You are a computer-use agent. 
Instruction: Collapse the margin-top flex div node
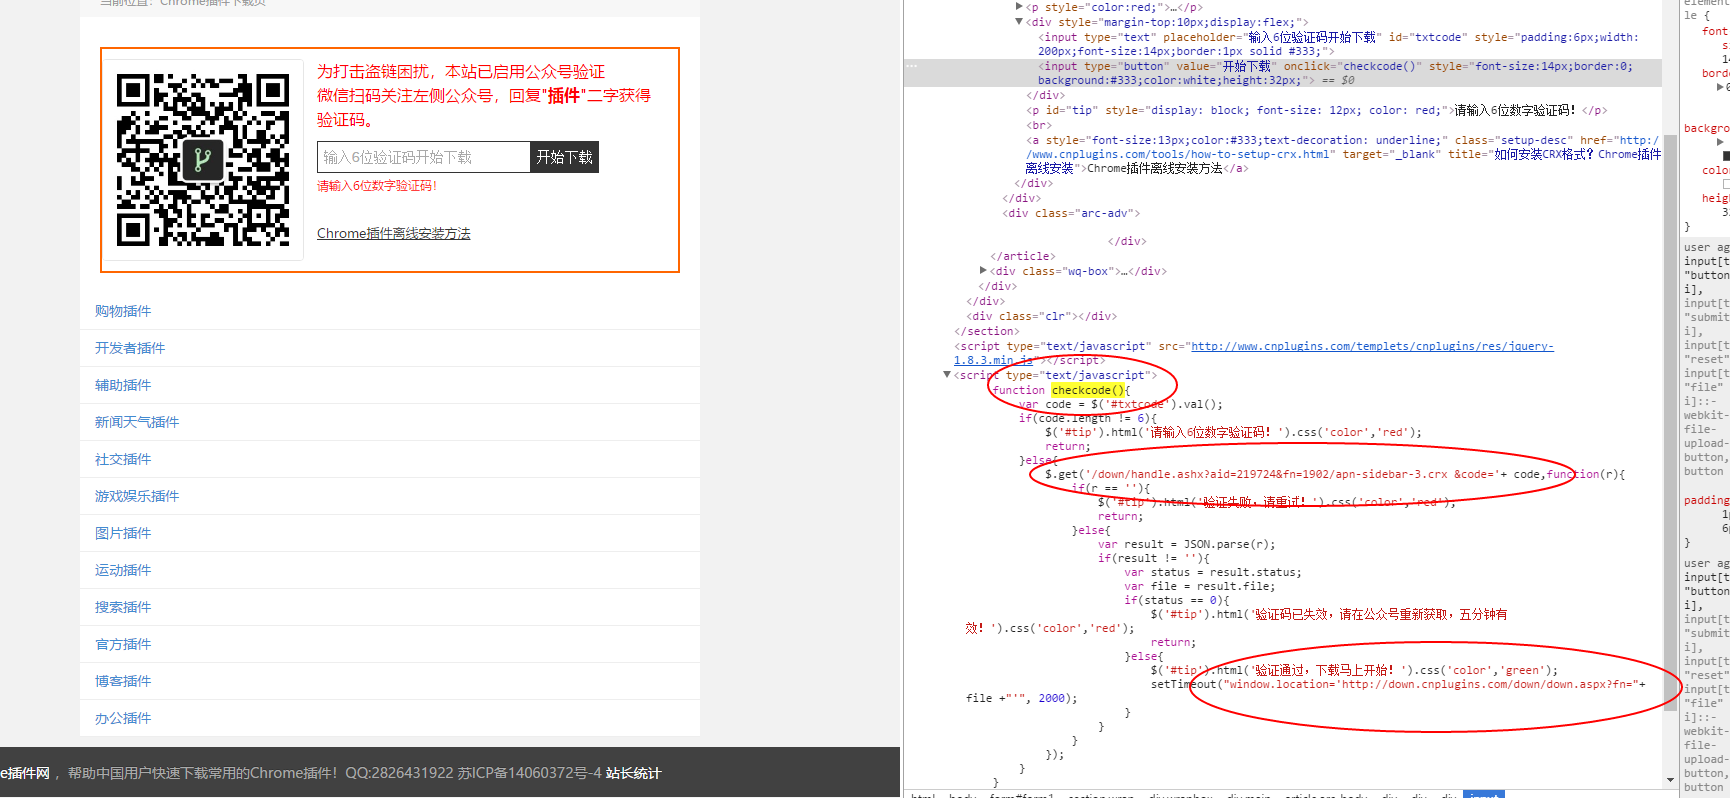tap(1019, 21)
